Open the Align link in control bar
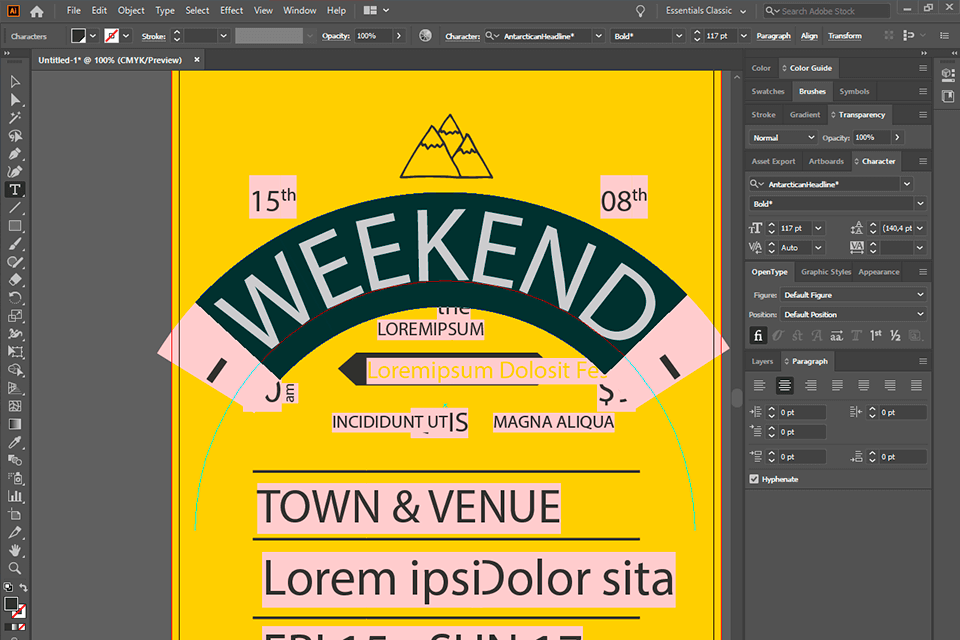 click(809, 36)
